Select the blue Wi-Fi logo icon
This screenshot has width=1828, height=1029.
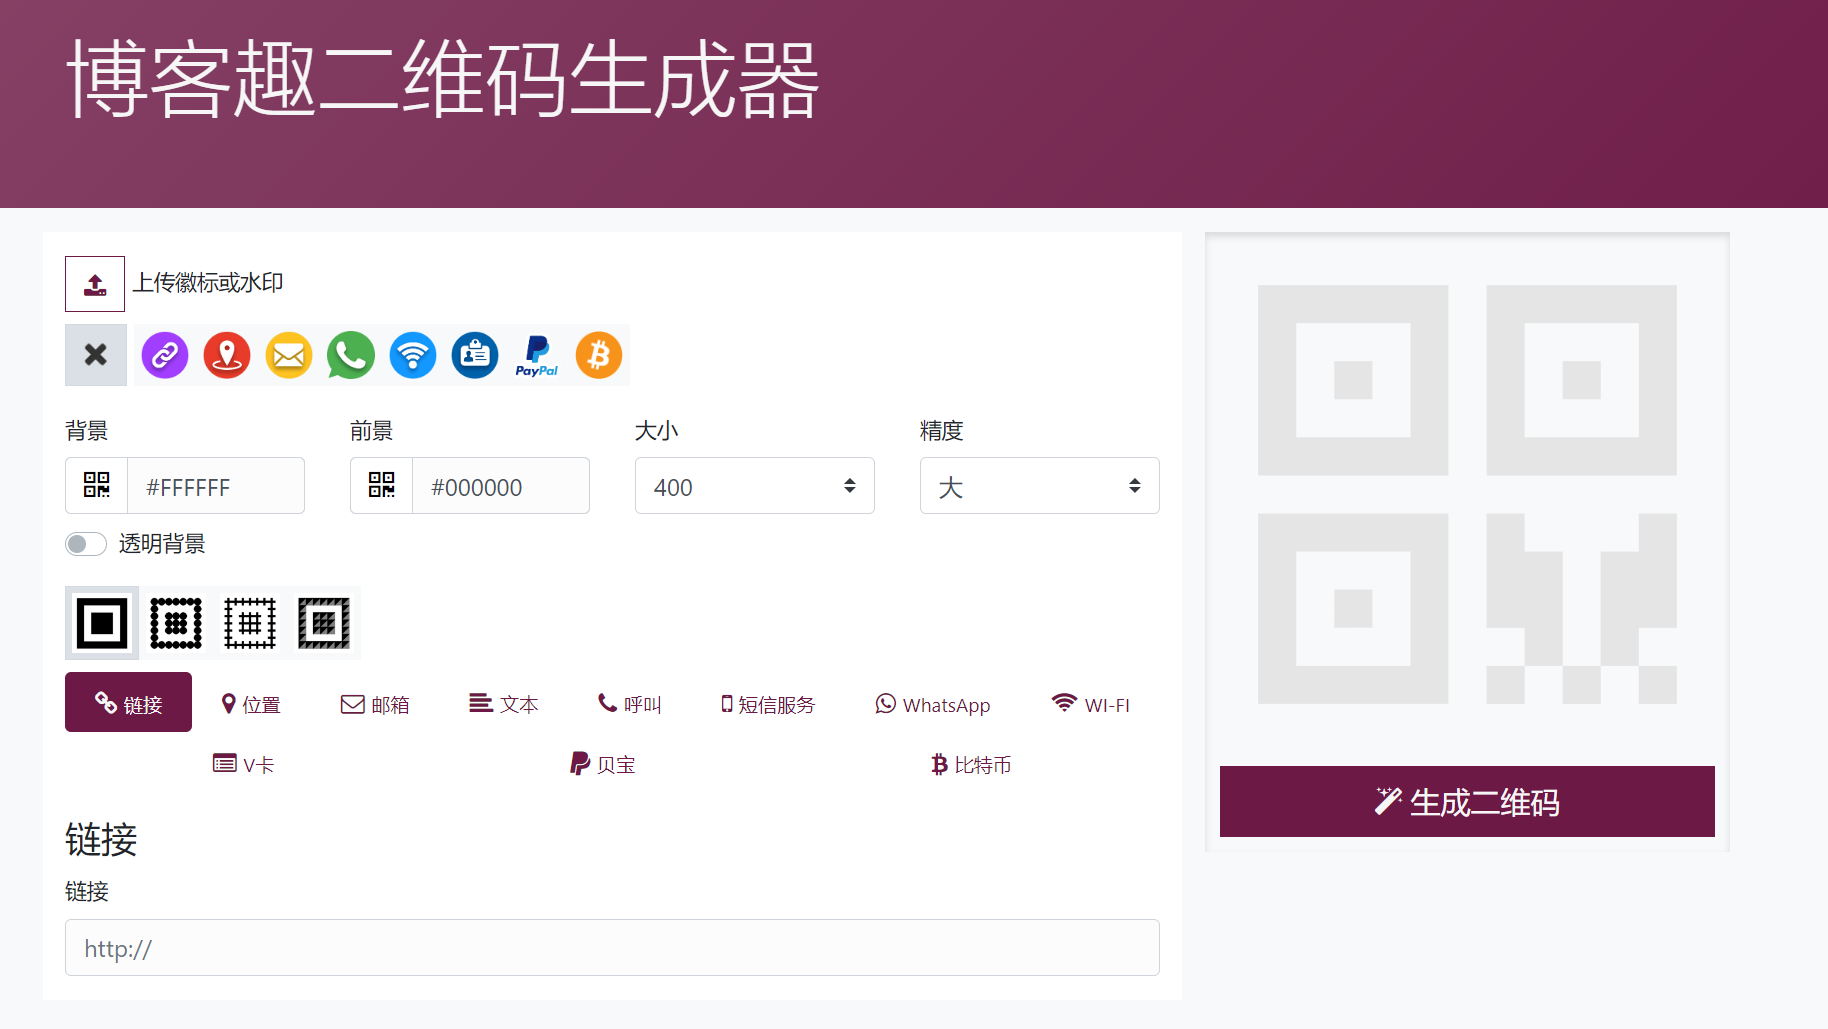pos(413,355)
